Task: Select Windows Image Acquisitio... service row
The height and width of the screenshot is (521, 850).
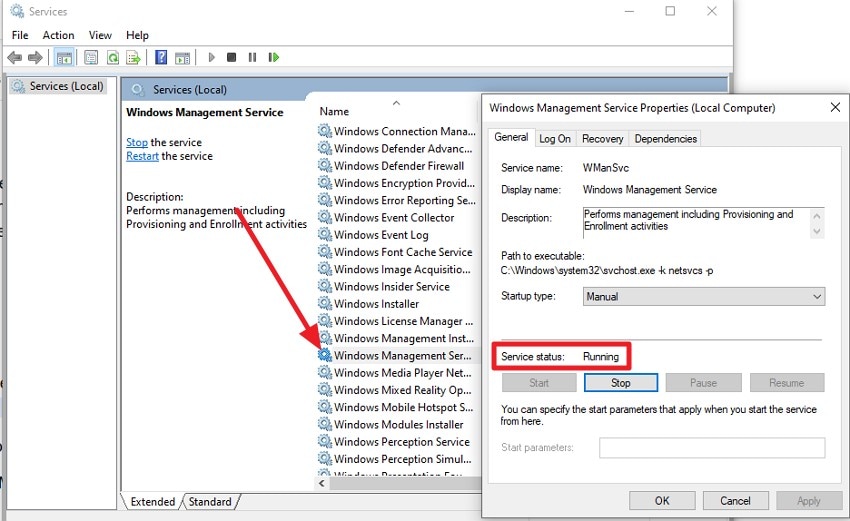Action: pyautogui.click(x=397, y=269)
